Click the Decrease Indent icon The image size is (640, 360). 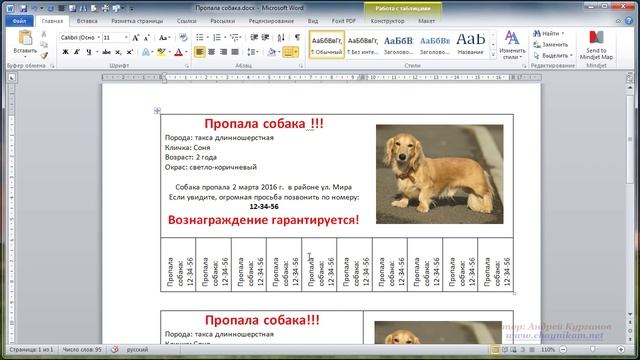coord(254,38)
